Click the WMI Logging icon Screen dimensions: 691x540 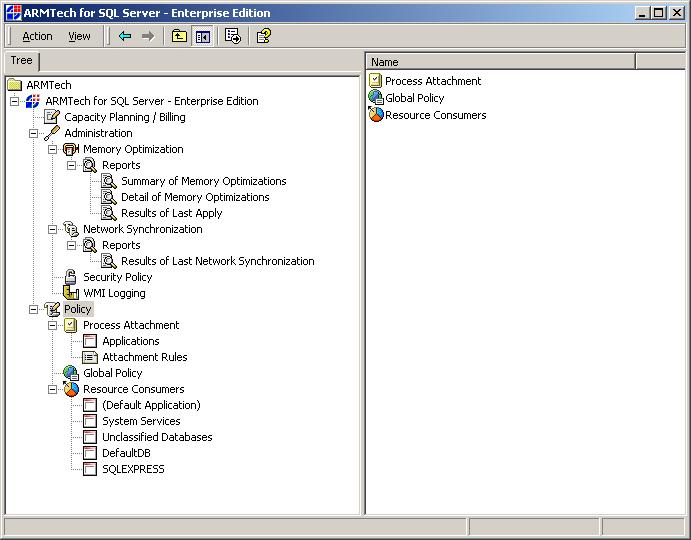71,293
